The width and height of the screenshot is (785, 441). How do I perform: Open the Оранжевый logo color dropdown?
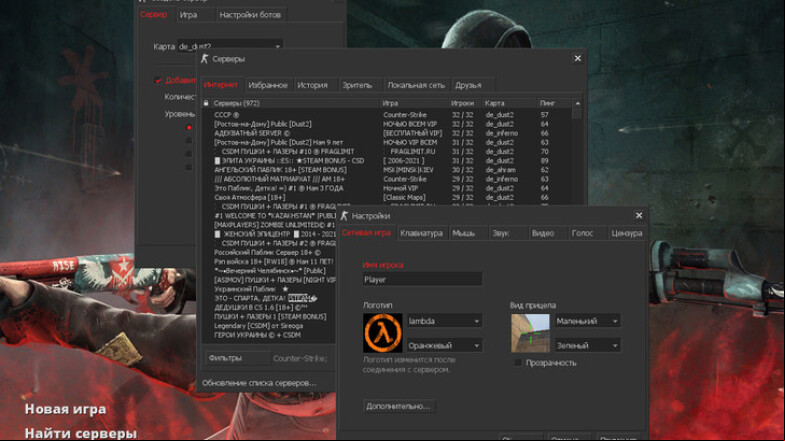444,345
